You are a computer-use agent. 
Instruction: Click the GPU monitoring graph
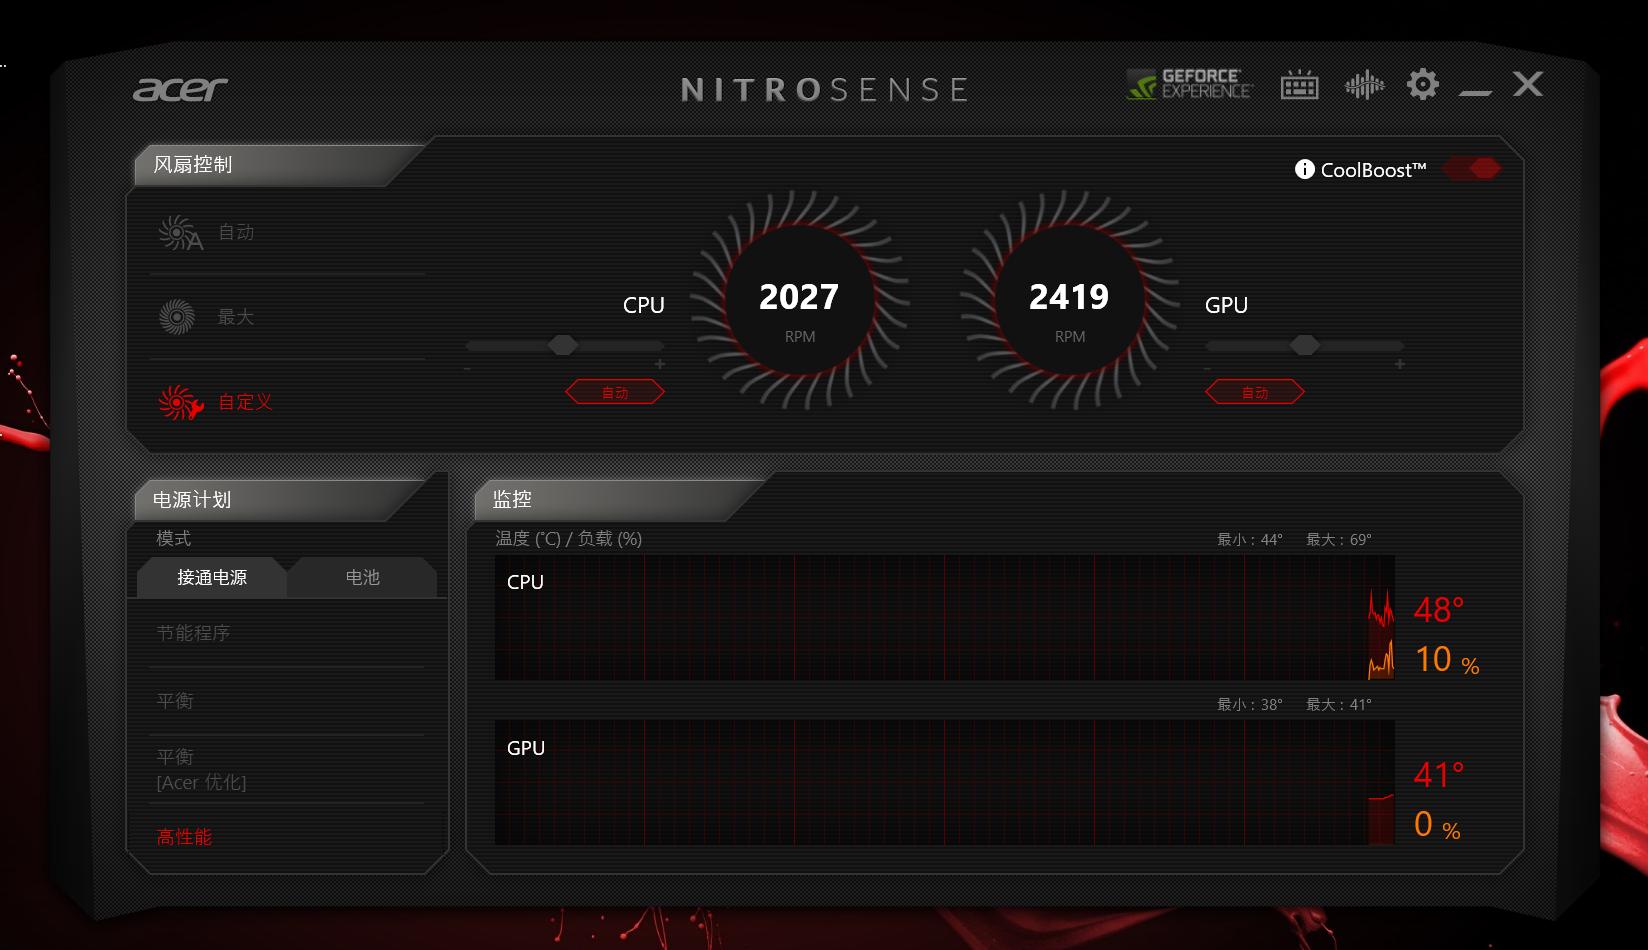tap(944, 782)
